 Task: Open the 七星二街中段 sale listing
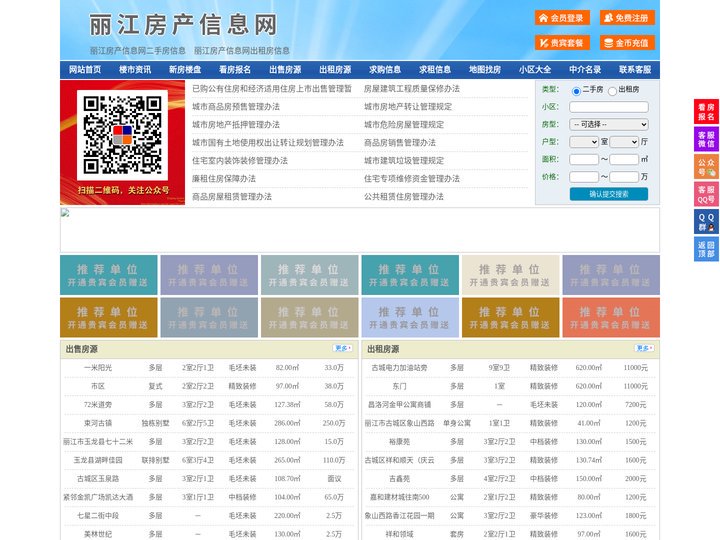tap(98, 516)
